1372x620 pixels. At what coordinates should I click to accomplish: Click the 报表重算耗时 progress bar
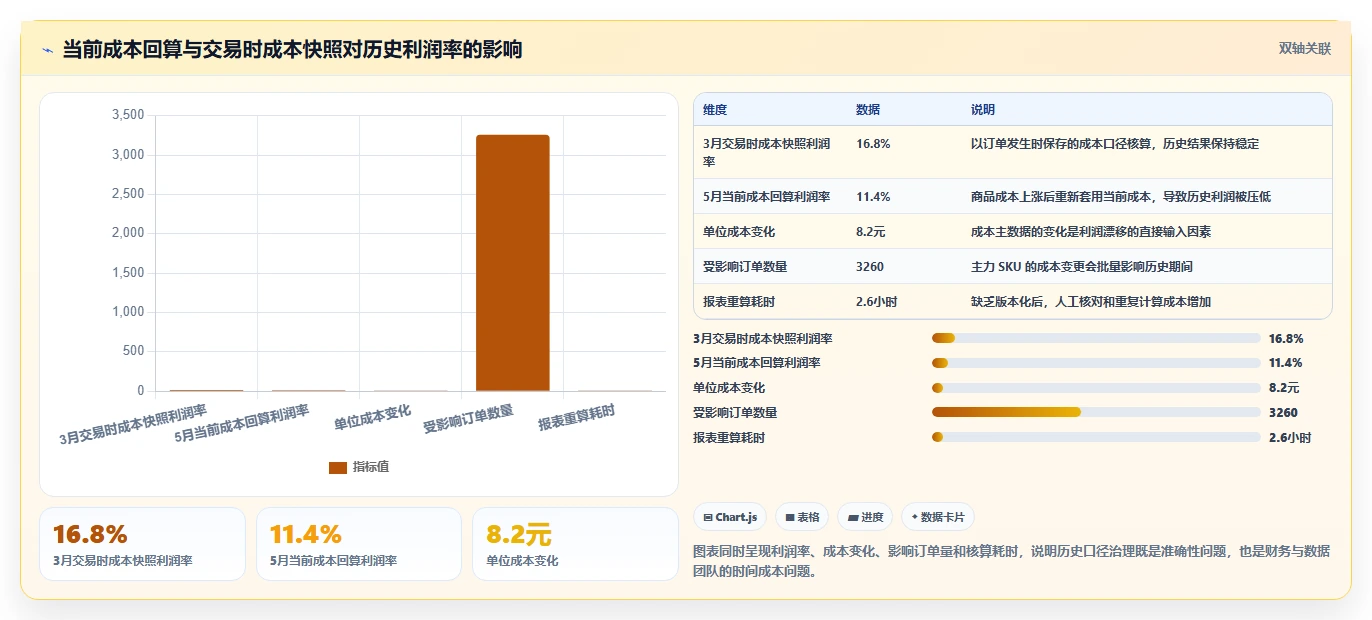[1096, 437]
